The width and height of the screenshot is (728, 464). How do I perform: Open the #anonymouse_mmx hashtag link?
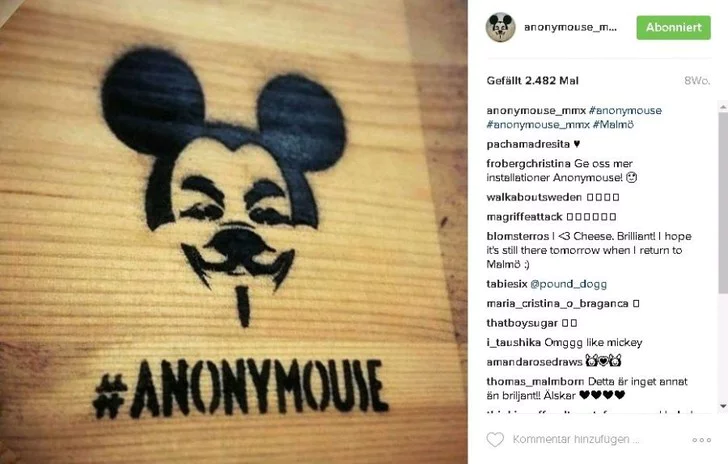pyautogui.click(x=538, y=124)
